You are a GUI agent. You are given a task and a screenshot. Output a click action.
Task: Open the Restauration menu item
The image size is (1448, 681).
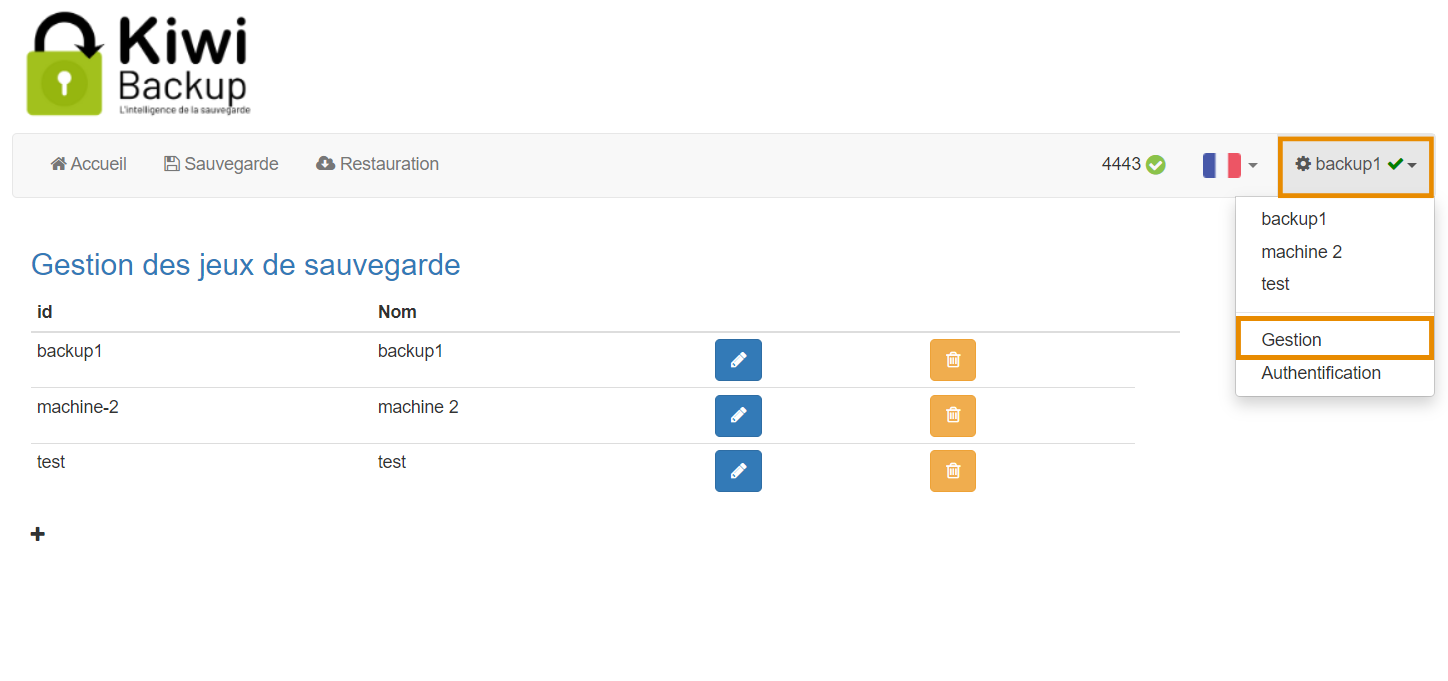(x=378, y=164)
